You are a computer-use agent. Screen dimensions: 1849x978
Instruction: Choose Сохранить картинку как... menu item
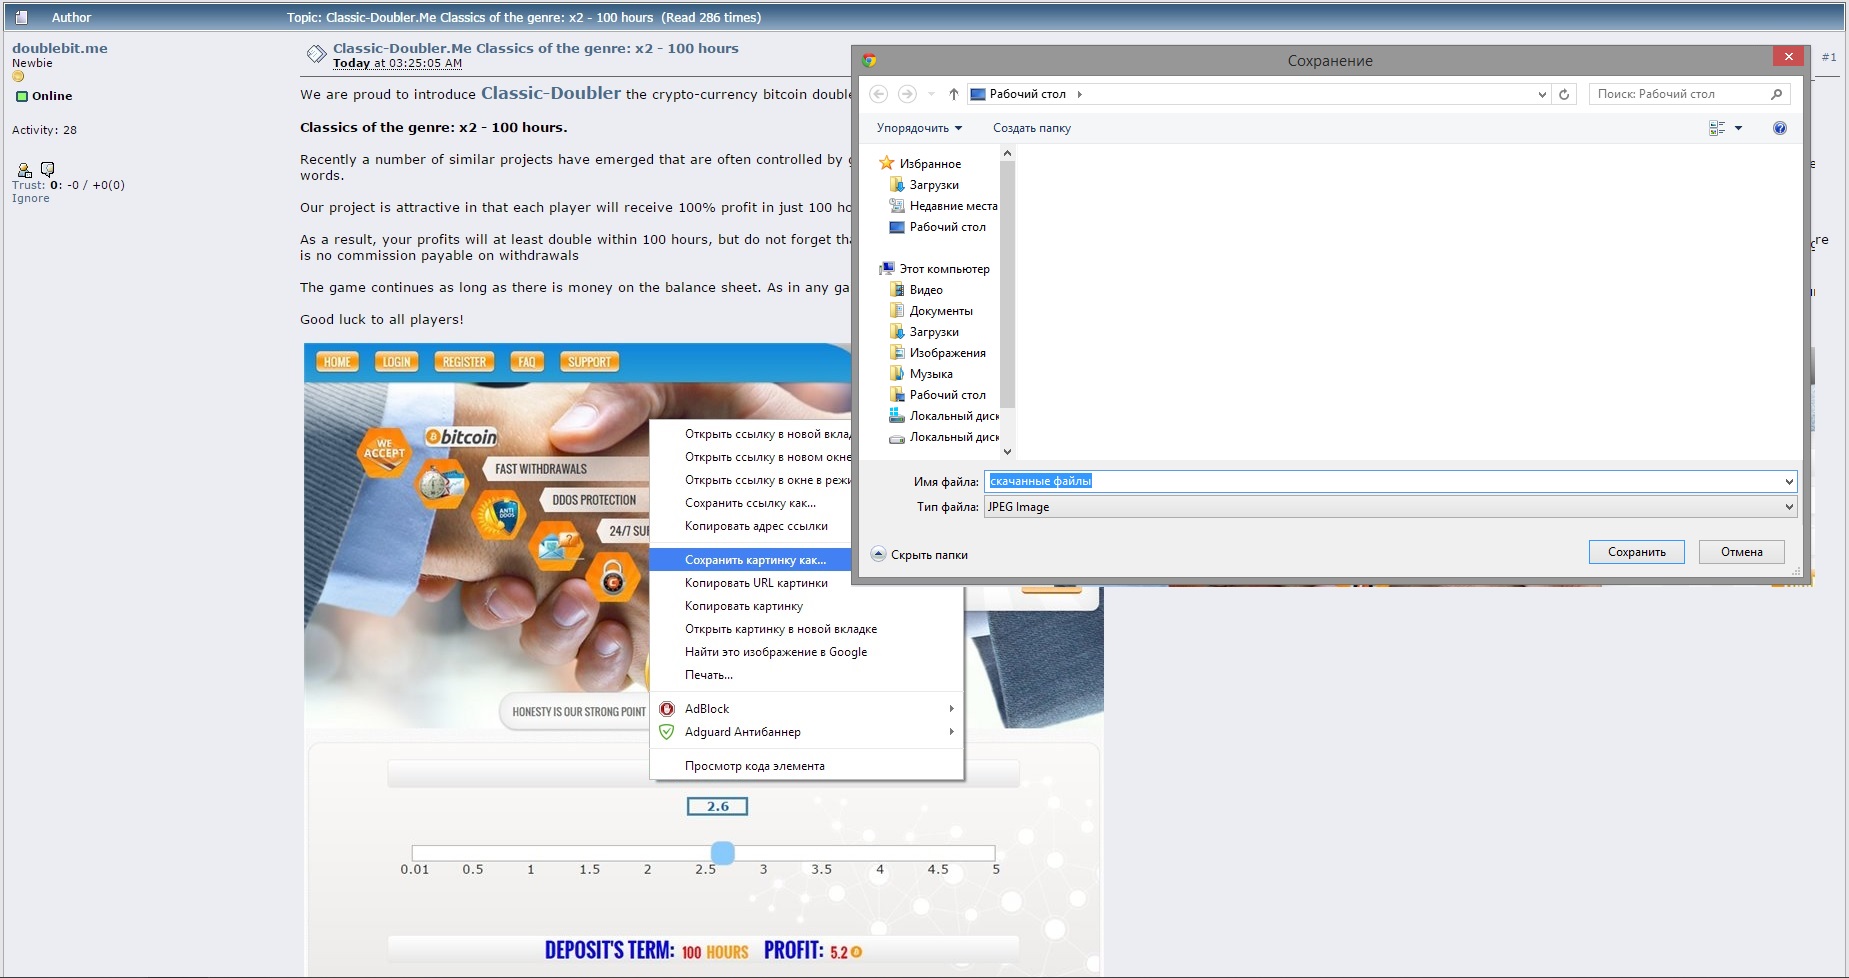750,560
